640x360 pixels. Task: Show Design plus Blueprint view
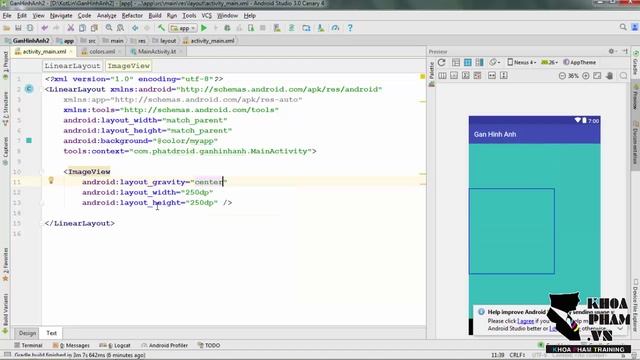[x=480, y=62]
